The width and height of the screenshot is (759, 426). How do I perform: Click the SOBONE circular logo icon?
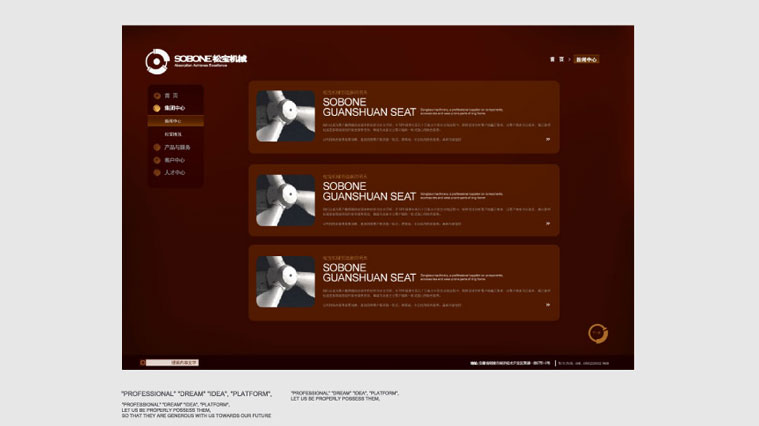click(x=156, y=62)
